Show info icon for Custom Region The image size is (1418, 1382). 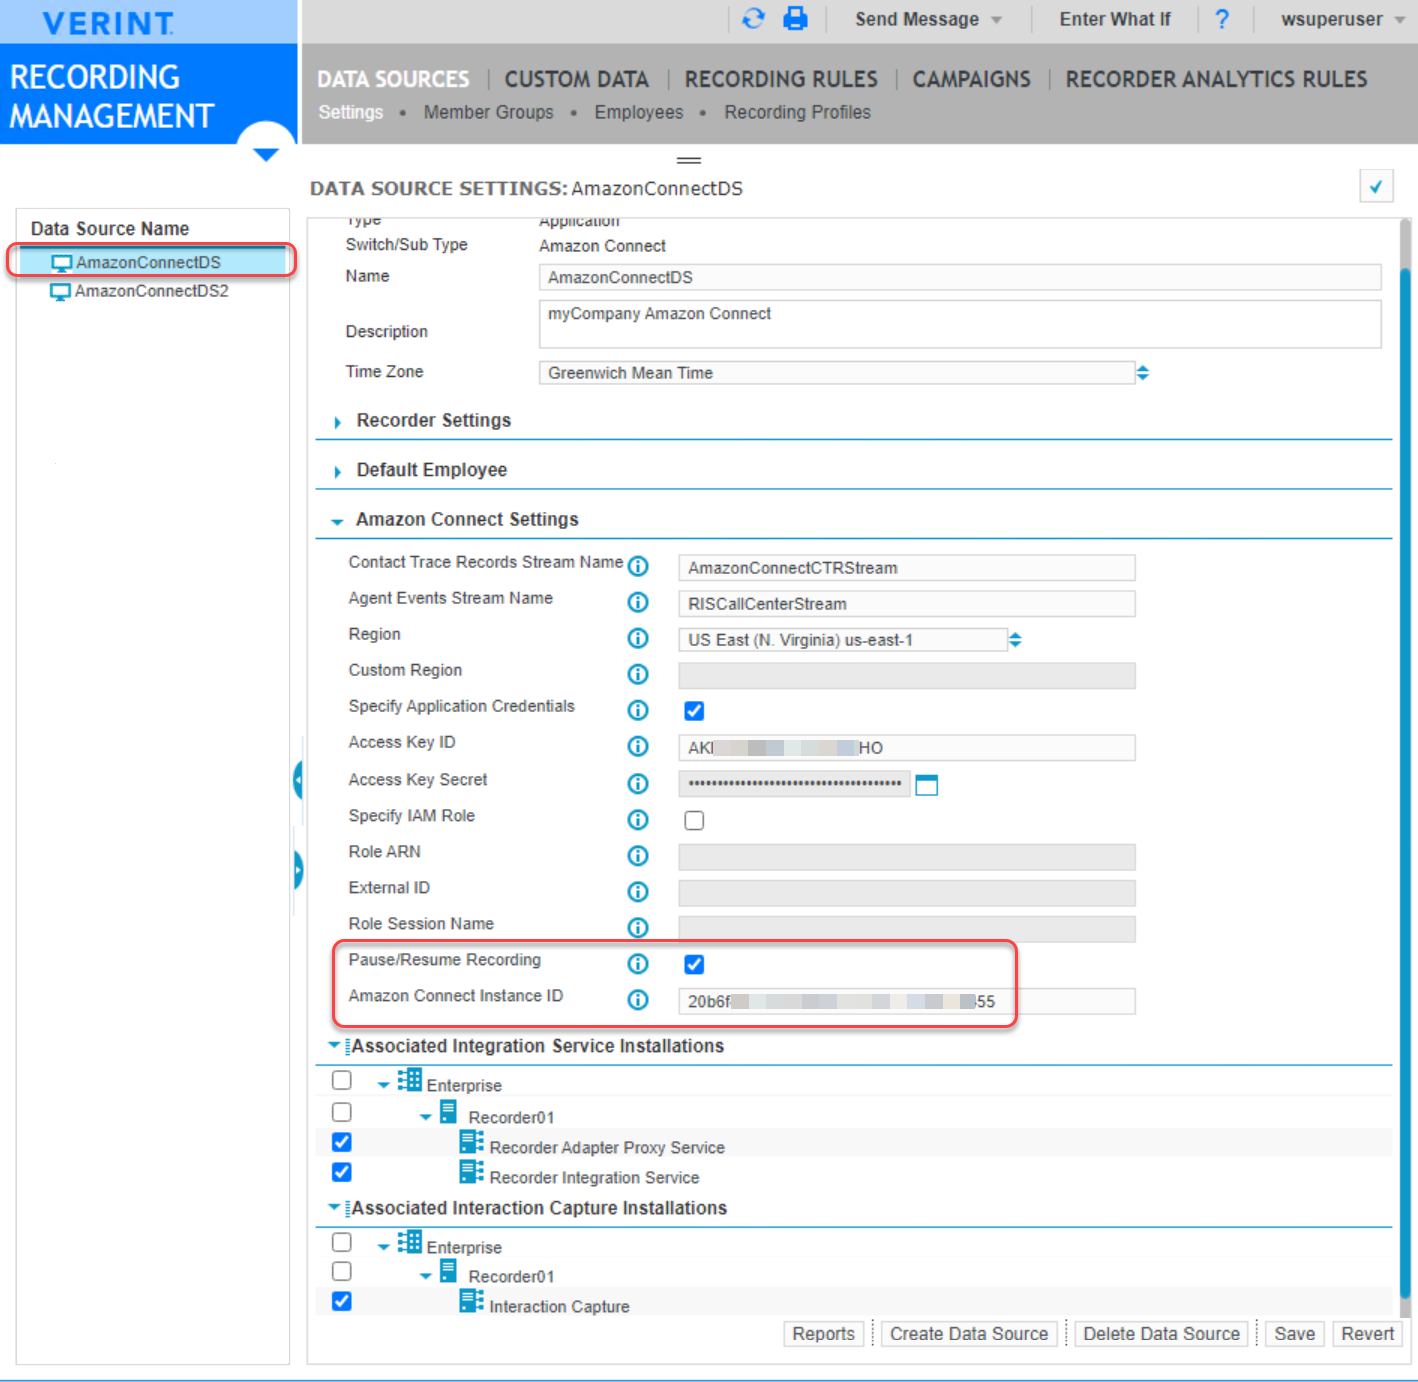point(638,674)
